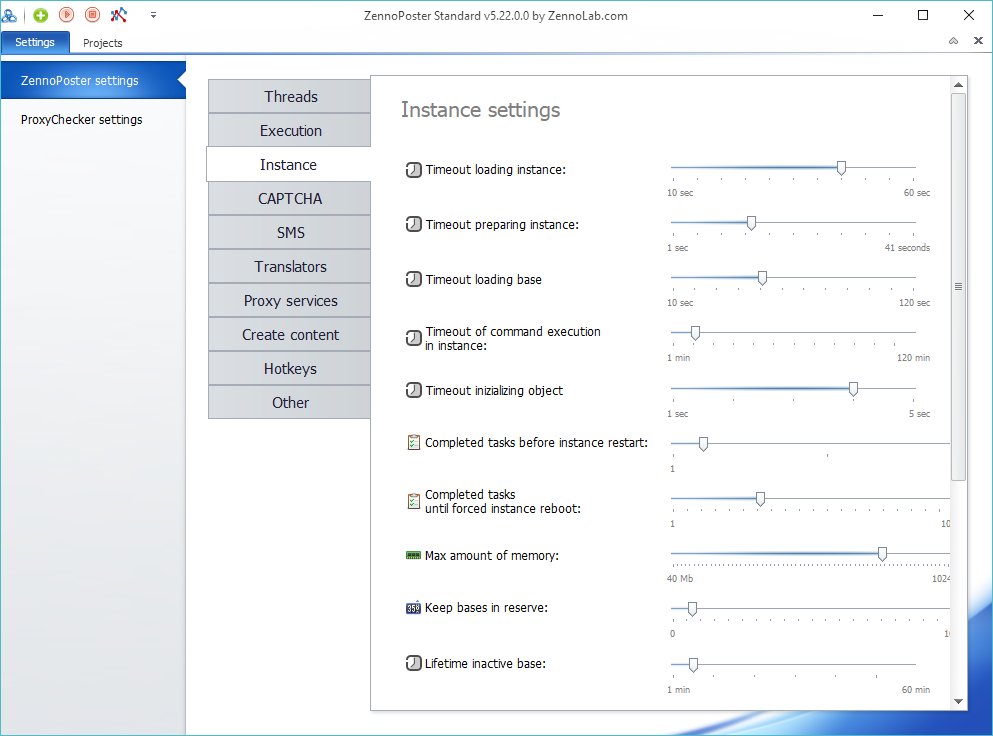Click clock icon beside Timeout of command execution
993x736 pixels.
pyautogui.click(x=414, y=338)
